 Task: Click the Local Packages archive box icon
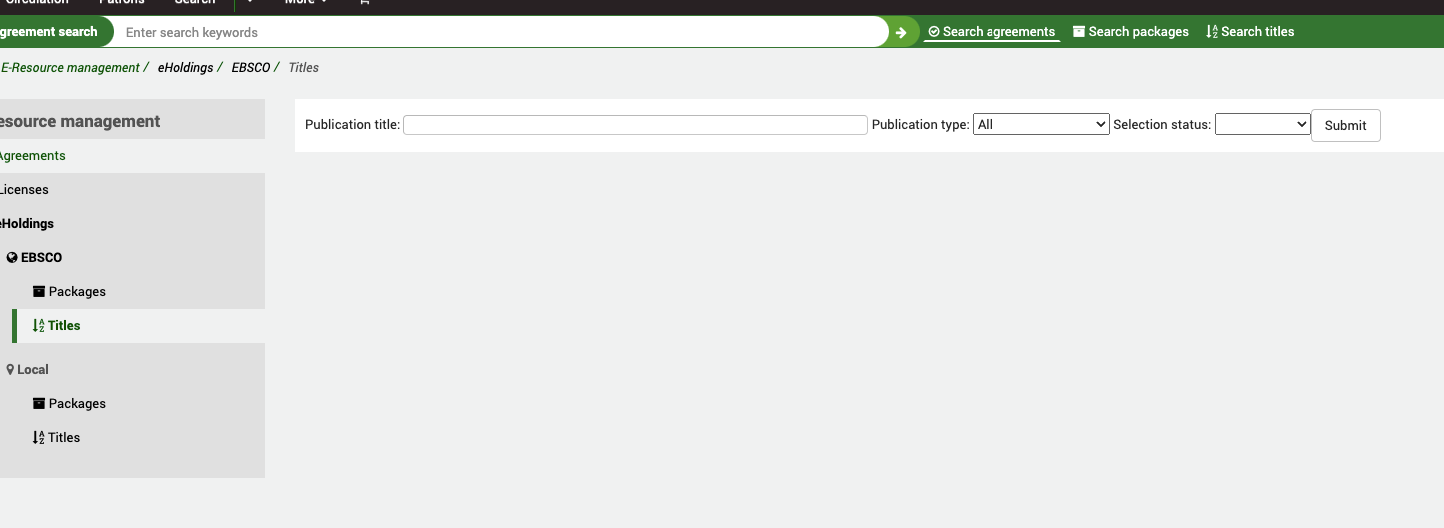click(39, 404)
